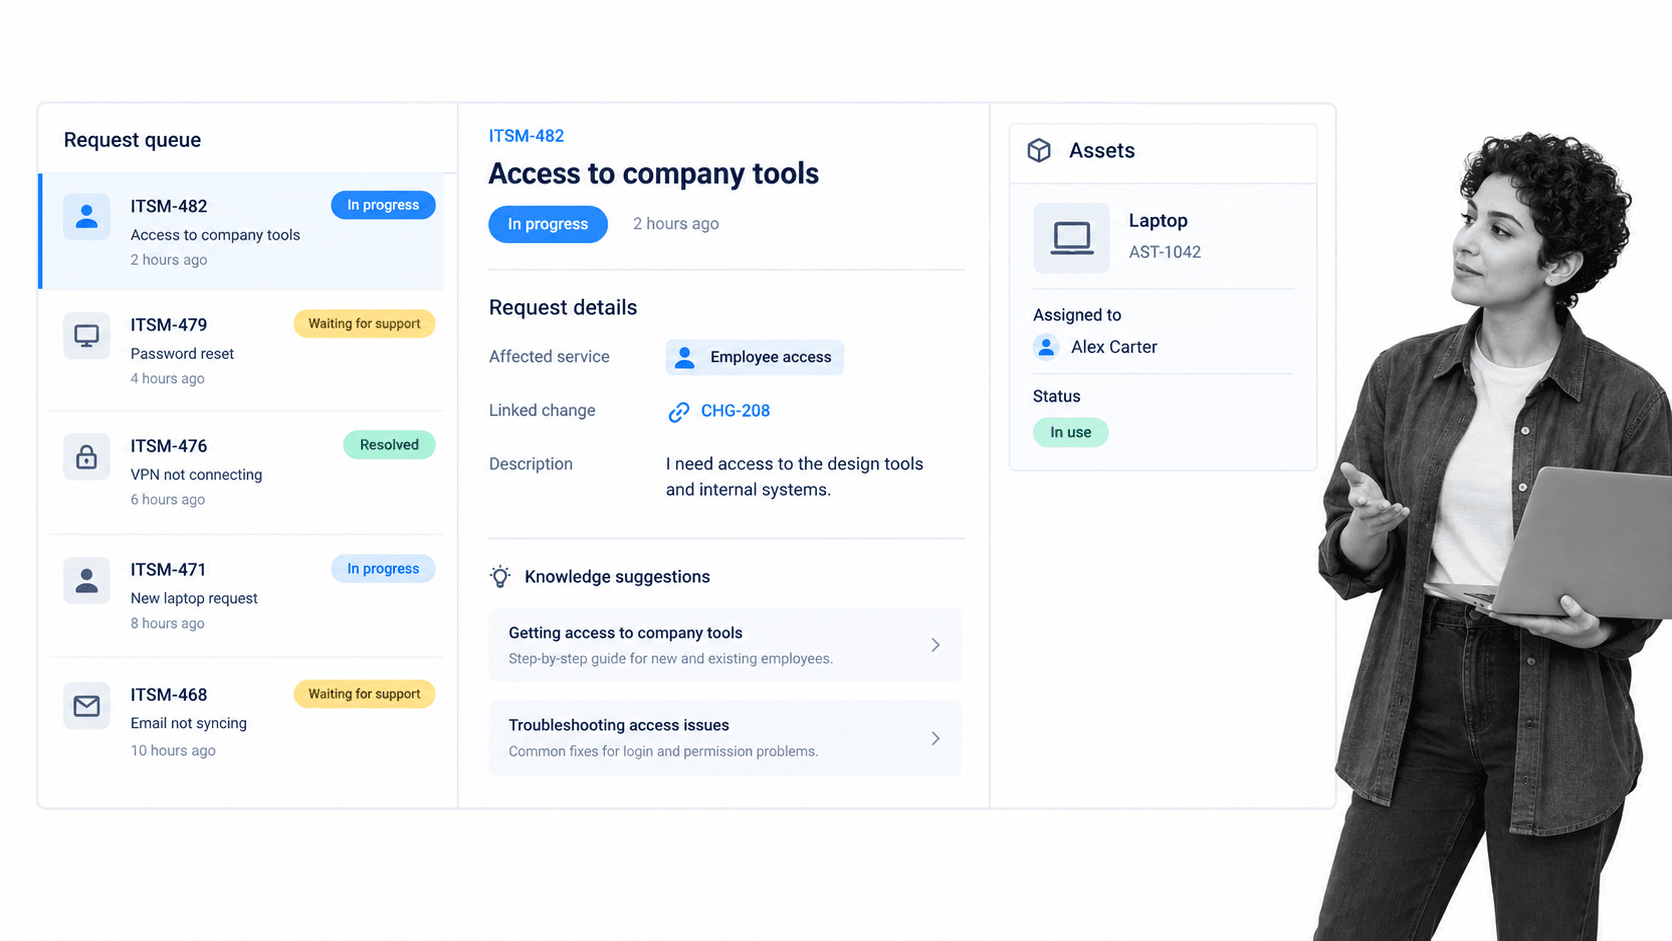The width and height of the screenshot is (1672, 941).
Task: Expand Troubleshooting access issues chevron
Action: tap(935, 738)
